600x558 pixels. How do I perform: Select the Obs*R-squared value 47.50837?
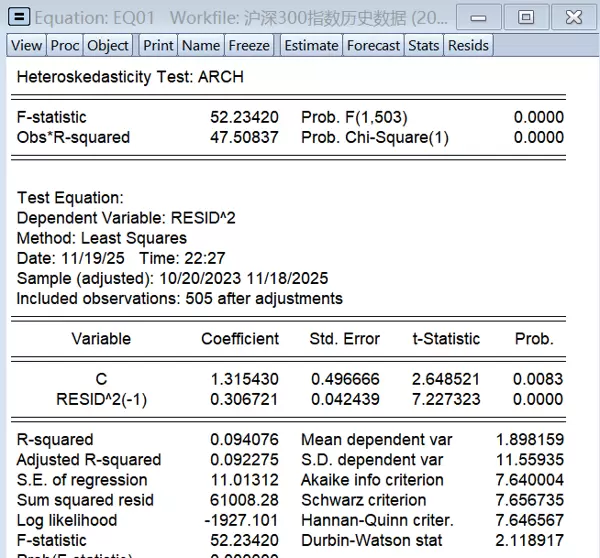(244, 137)
